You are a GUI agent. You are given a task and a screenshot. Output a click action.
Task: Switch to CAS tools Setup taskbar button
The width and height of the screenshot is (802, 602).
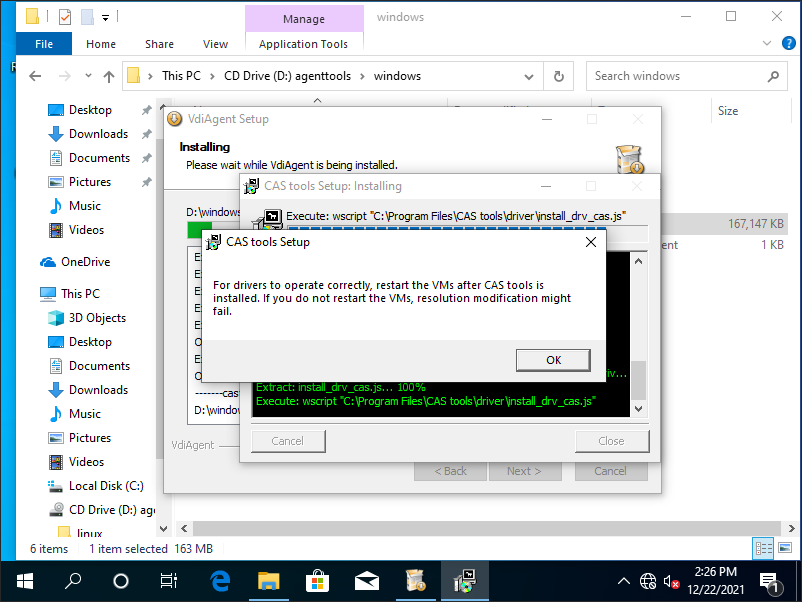tap(464, 581)
